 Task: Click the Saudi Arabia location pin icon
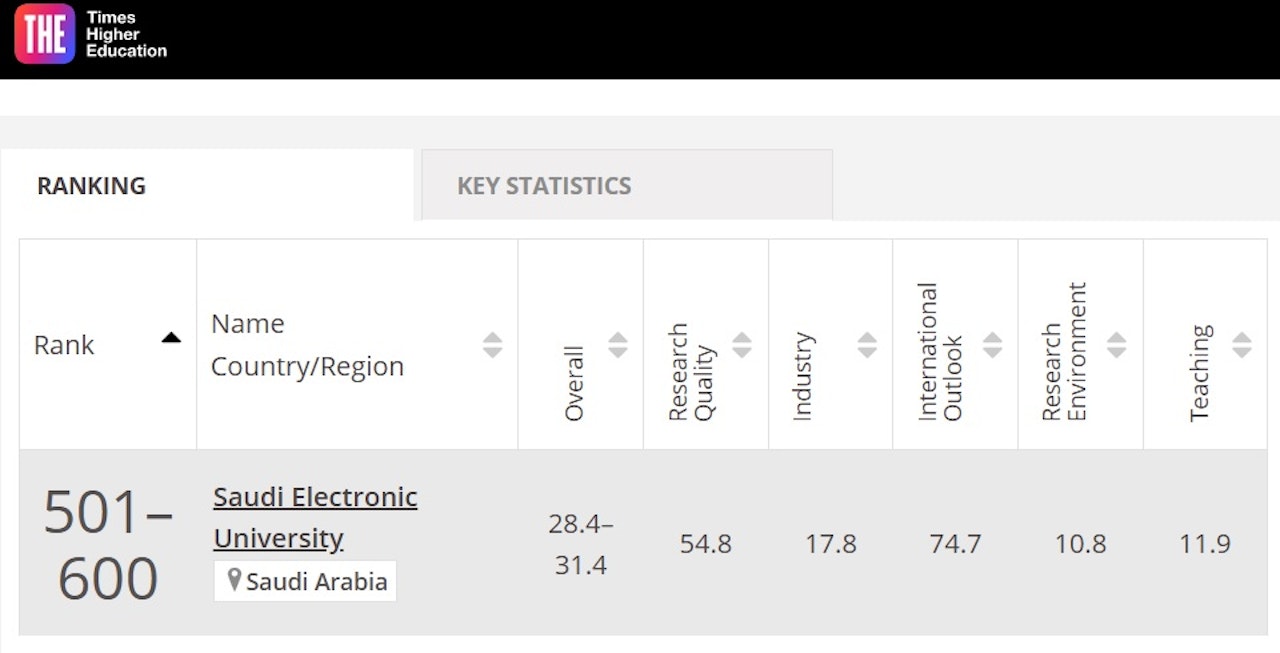234,580
